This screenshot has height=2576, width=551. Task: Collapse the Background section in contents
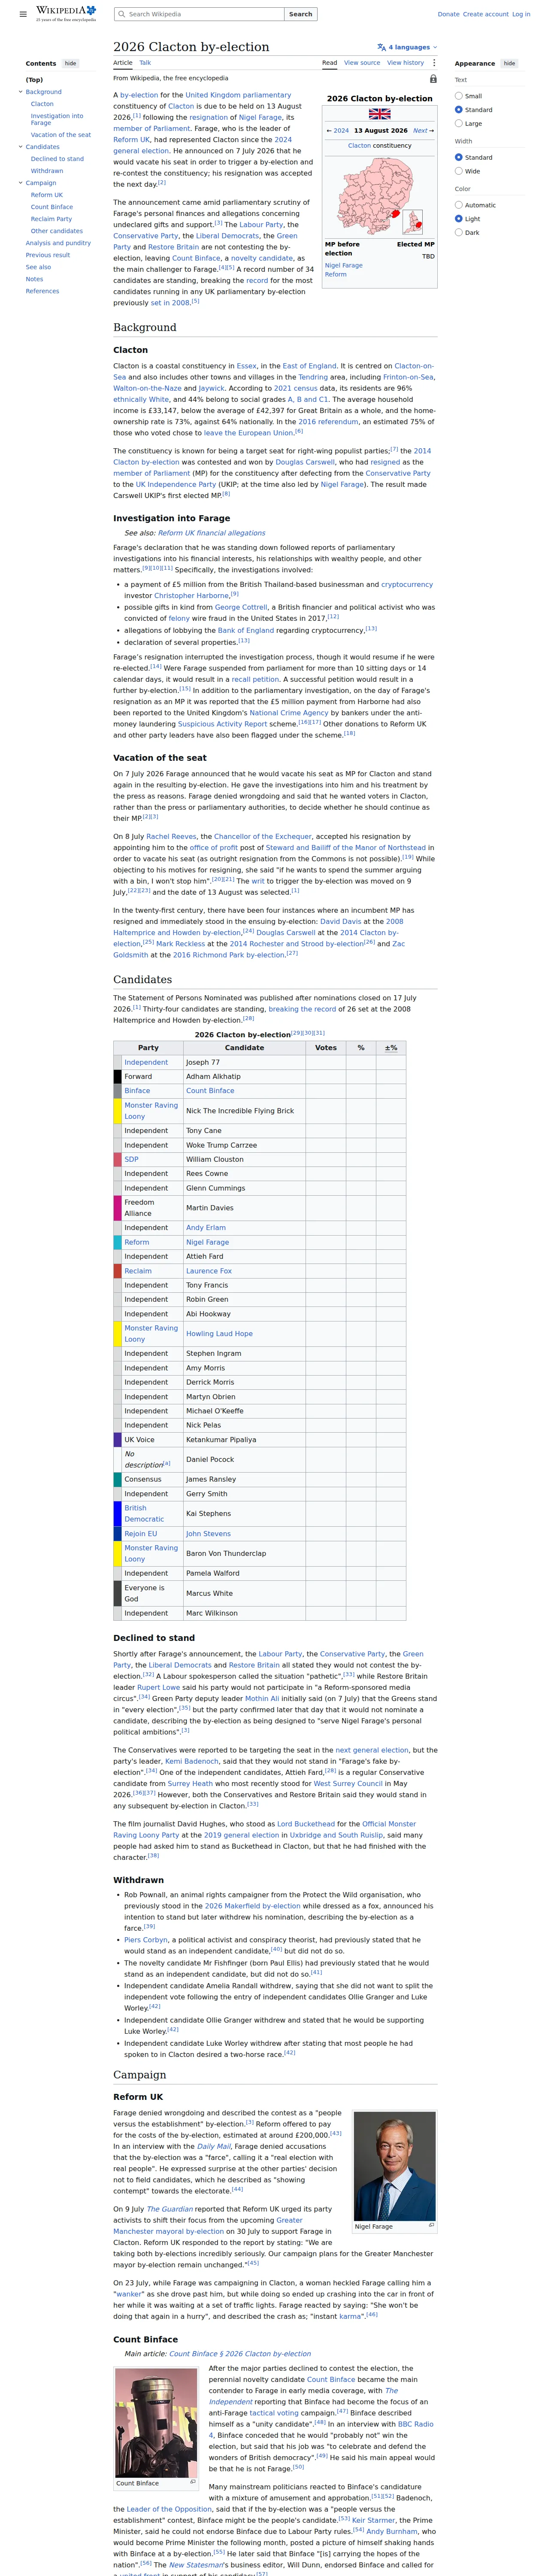point(20,92)
